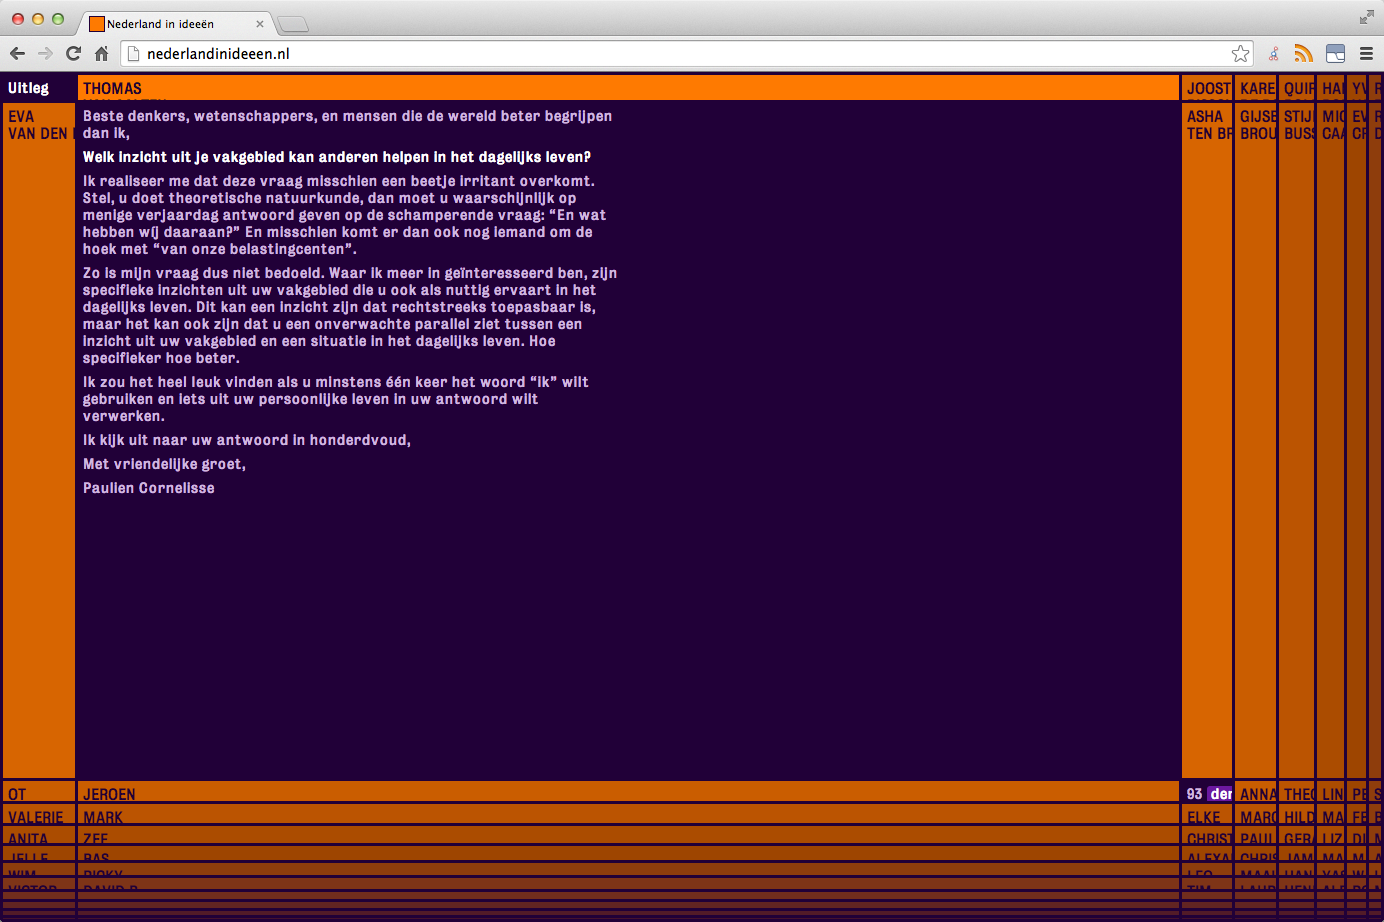Reload the current page
Image resolution: width=1384 pixels, height=922 pixels.
coord(73,54)
